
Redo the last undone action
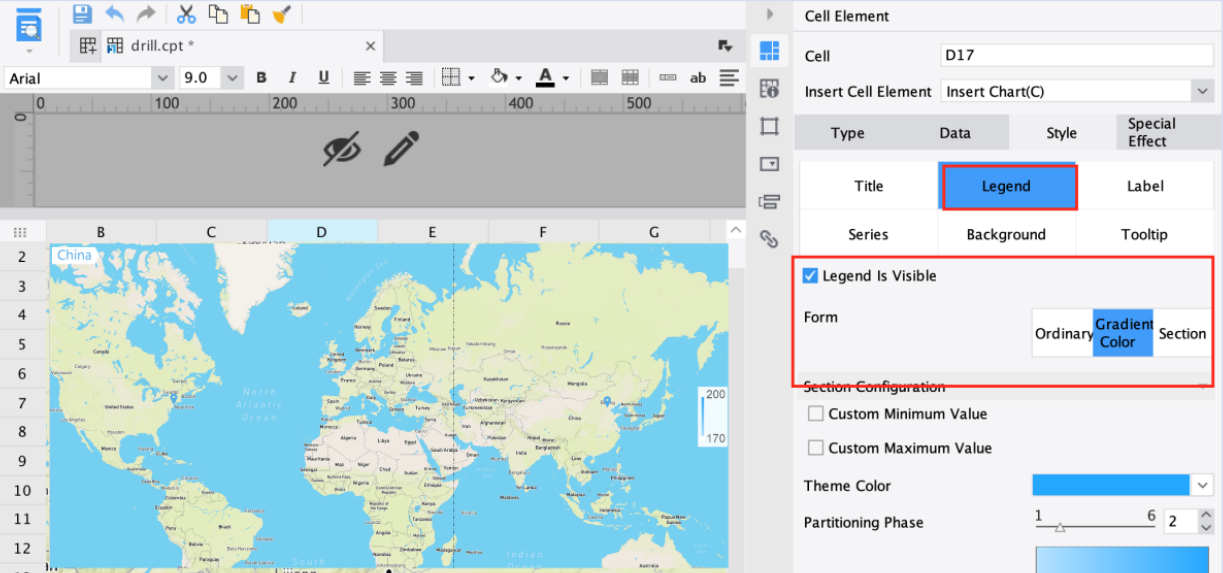pos(146,14)
